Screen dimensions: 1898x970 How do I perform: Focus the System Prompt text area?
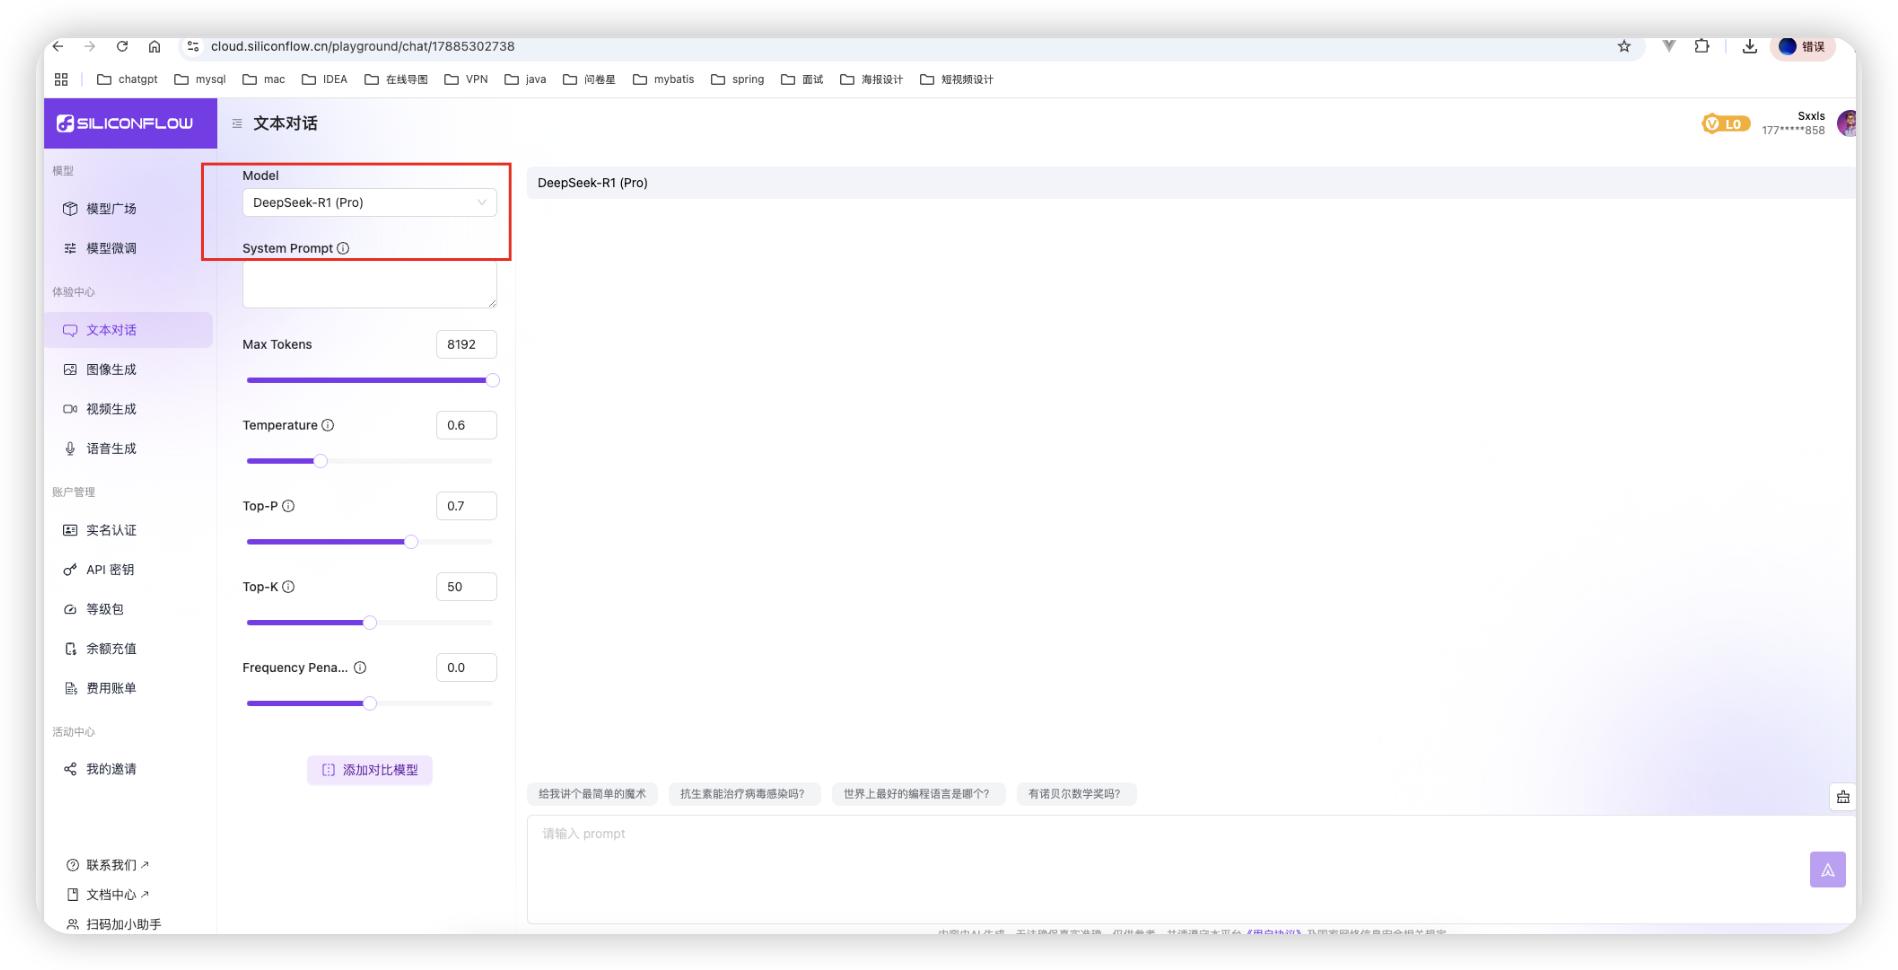pyautogui.click(x=369, y=284)
